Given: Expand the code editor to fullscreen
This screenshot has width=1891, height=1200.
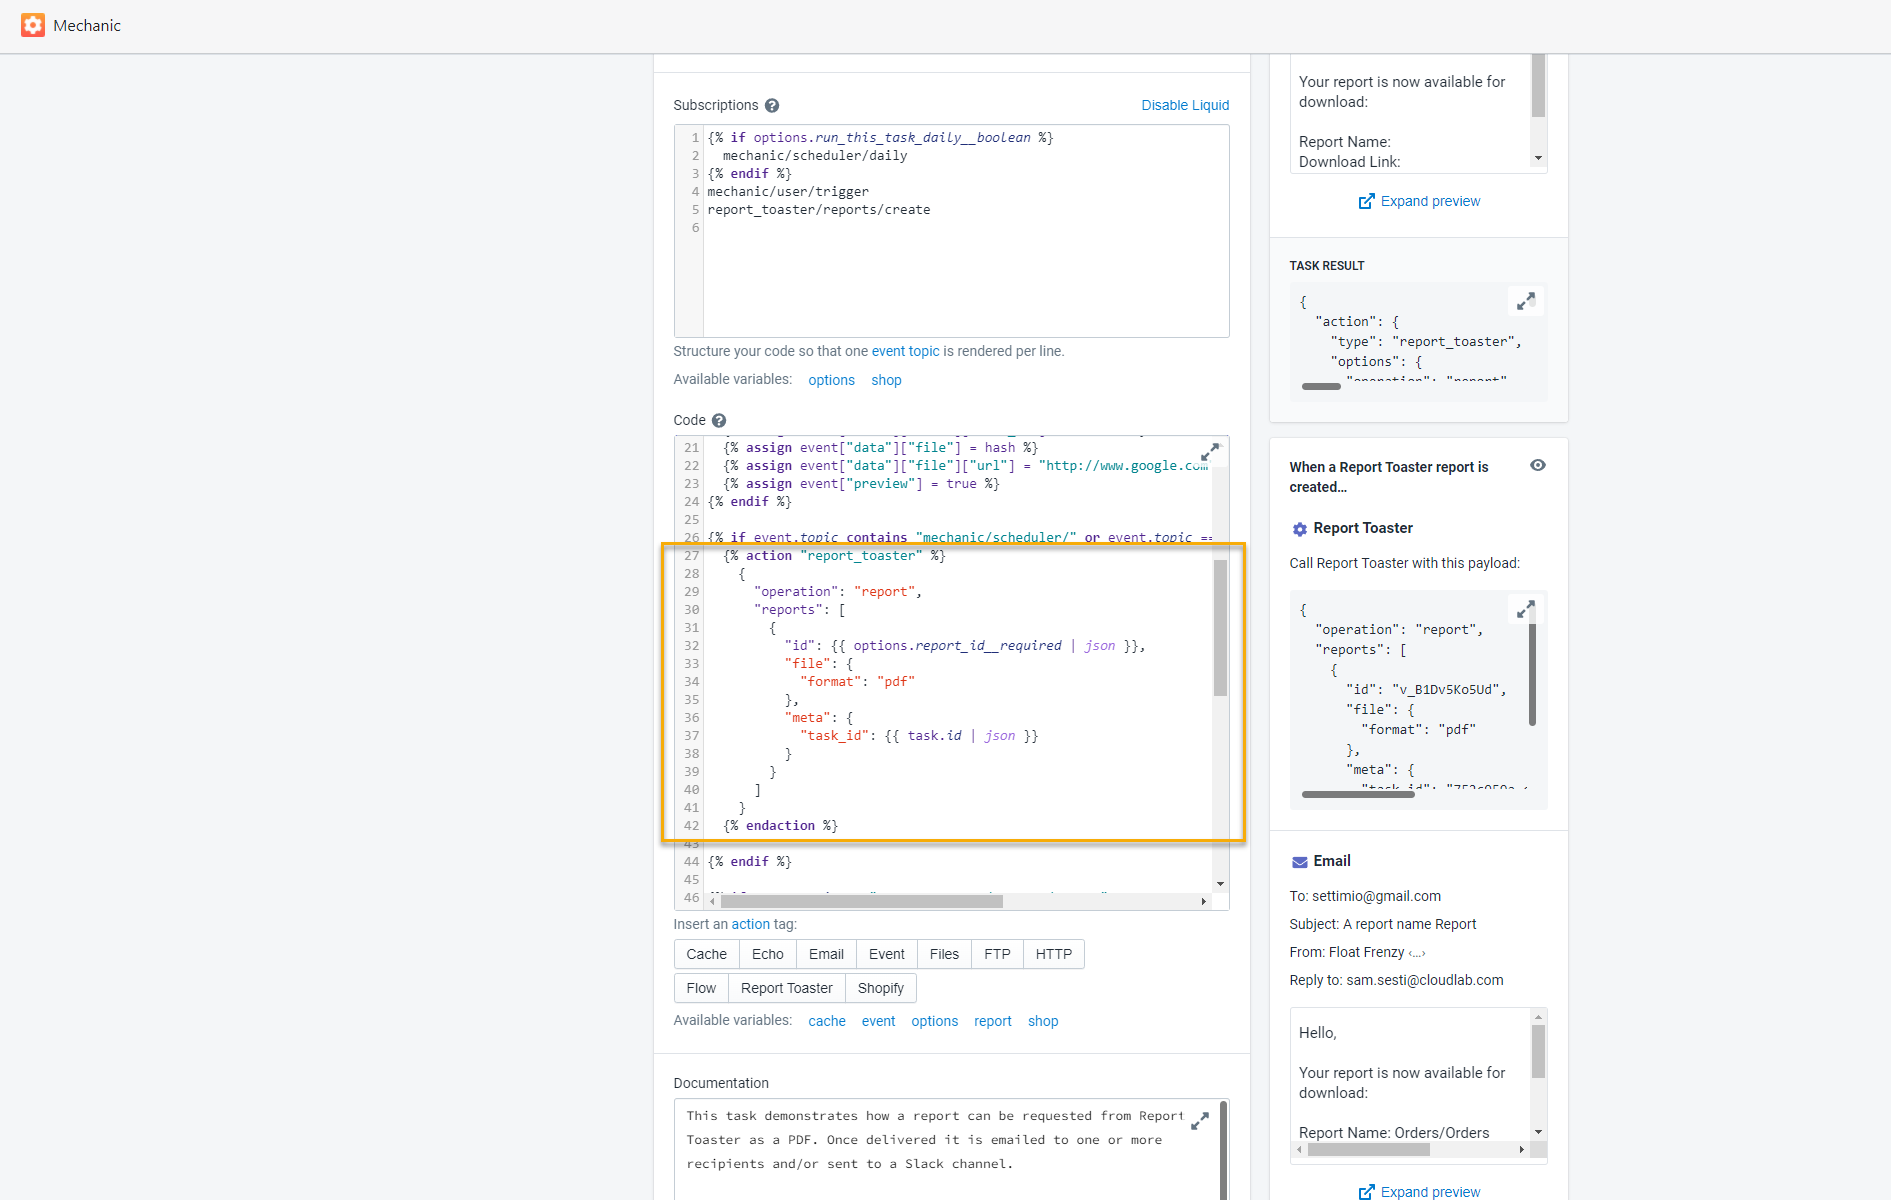Looking at the screenshot, I should pyautogui.click(x=1210, y=452).
